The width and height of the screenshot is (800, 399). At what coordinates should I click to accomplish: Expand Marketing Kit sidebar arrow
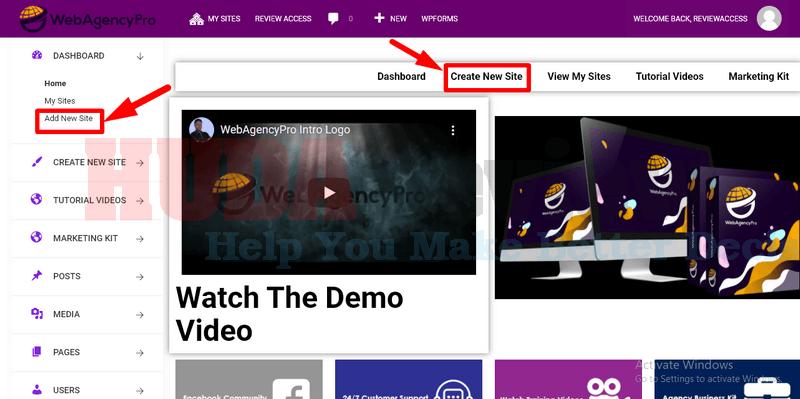(x=140, y=238)
